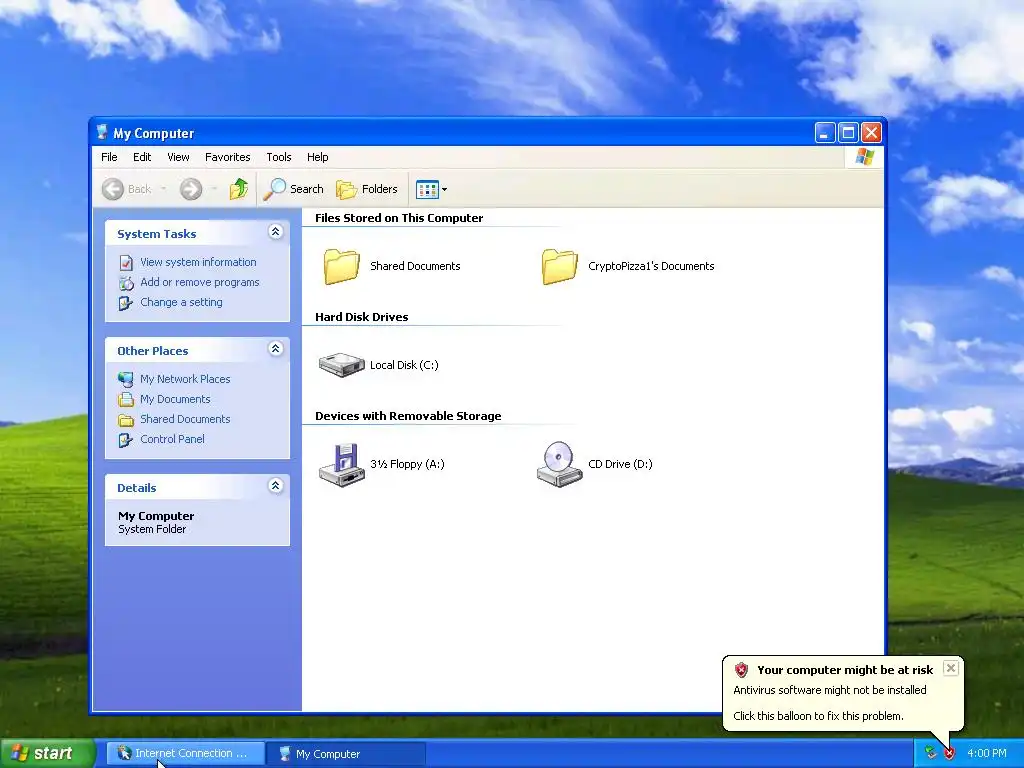Viewport: 1024px width, 768px height.
Task: Click the red security shield tray icon
Action: [950, 754]
